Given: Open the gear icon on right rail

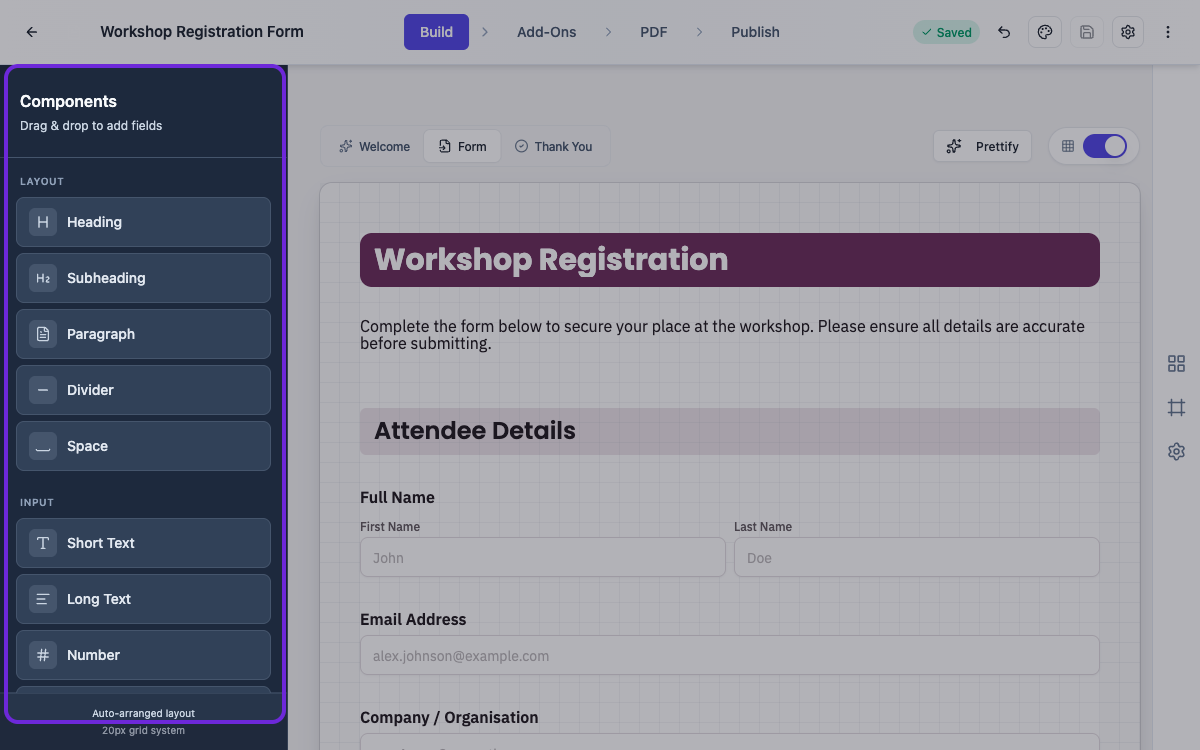Looking at the screenshot, I should click(x=1176, y=452).
